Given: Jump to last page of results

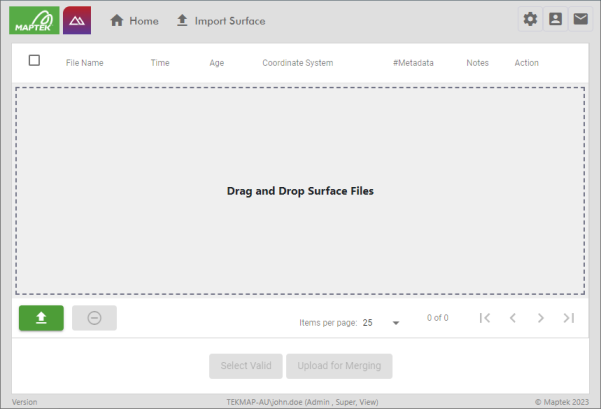Looking at the screenshot, I should (x=569, y=318).
